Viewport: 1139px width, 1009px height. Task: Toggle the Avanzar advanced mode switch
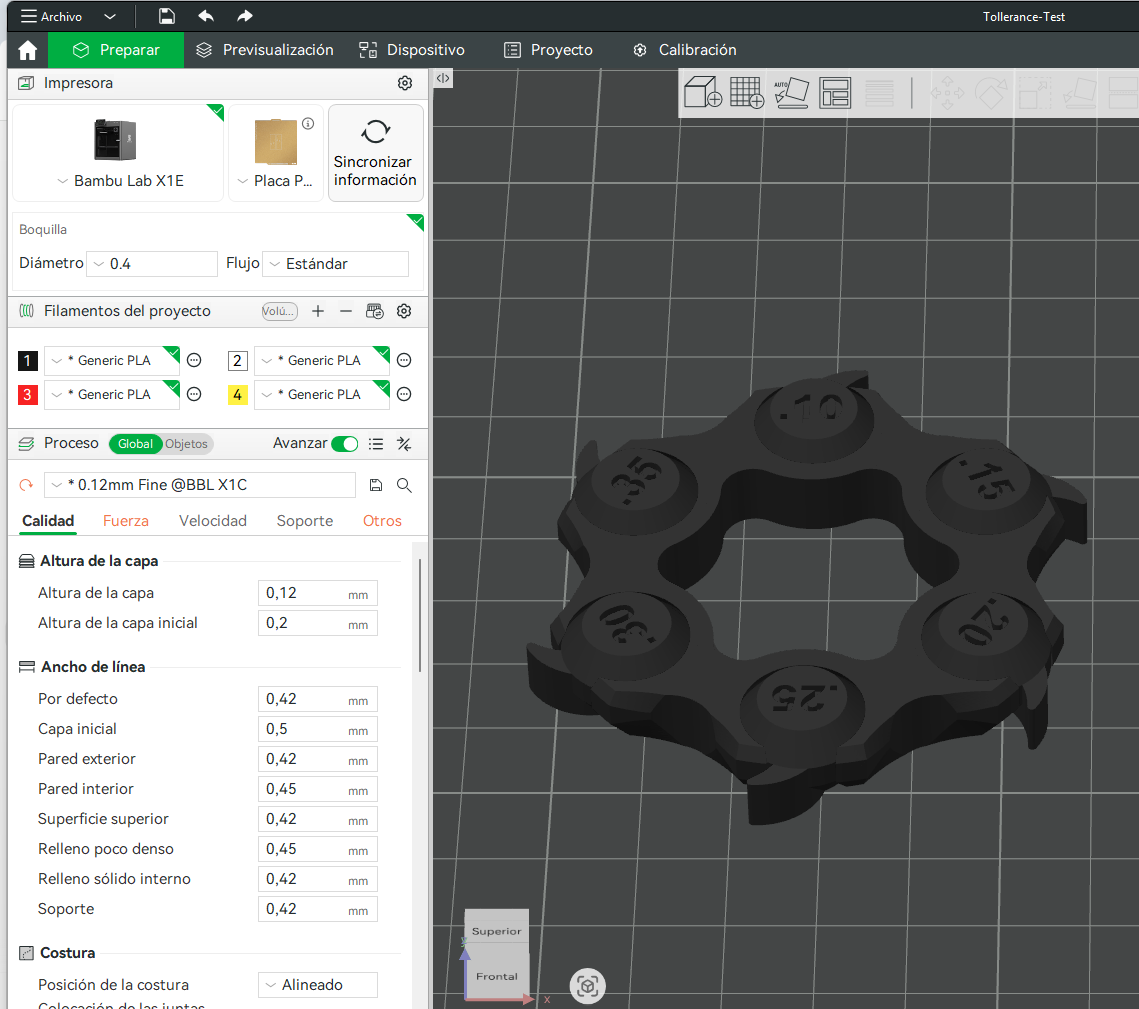[x=345, y=444]
